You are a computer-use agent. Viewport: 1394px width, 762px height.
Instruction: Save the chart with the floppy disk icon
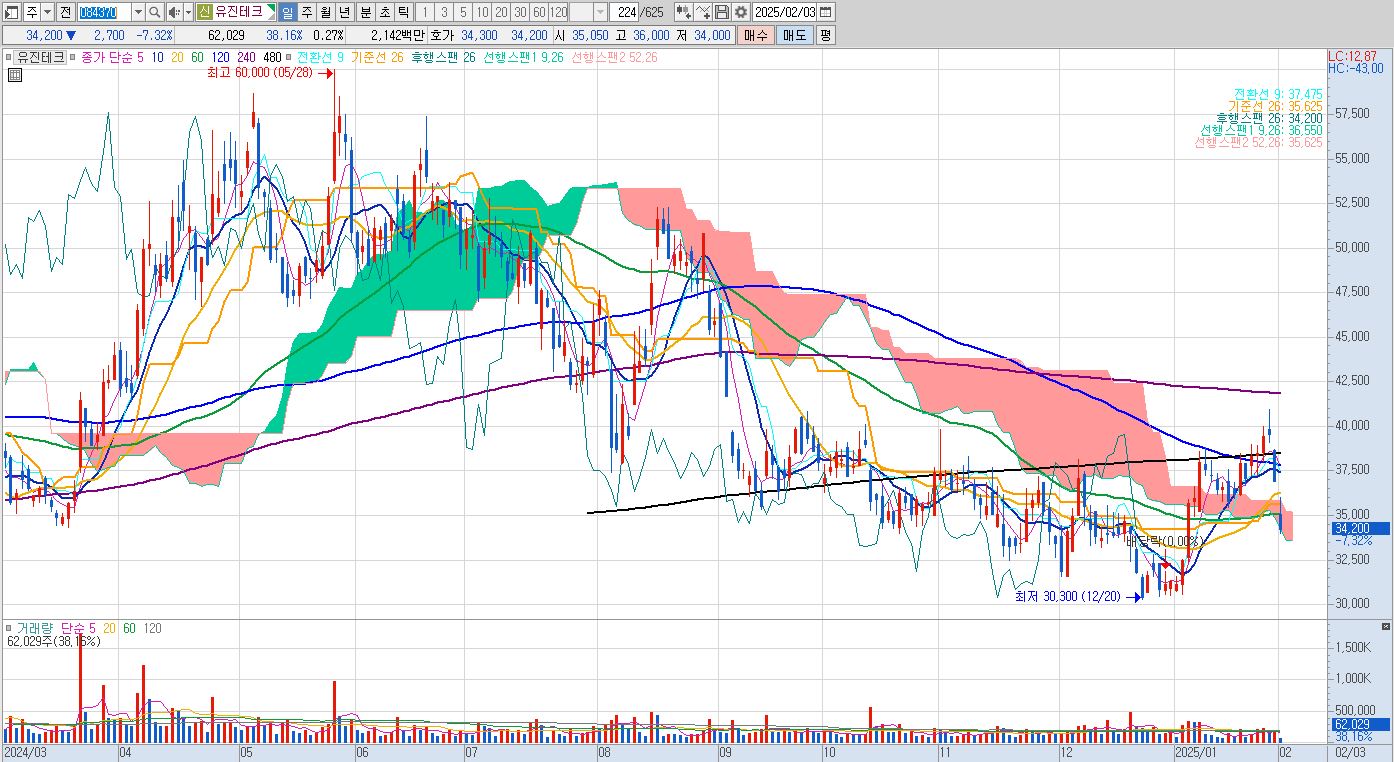(722, 12)
